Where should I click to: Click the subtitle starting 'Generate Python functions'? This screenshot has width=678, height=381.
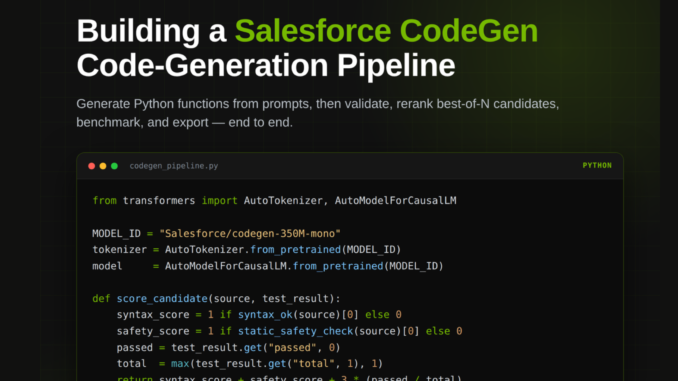[317, 104]
